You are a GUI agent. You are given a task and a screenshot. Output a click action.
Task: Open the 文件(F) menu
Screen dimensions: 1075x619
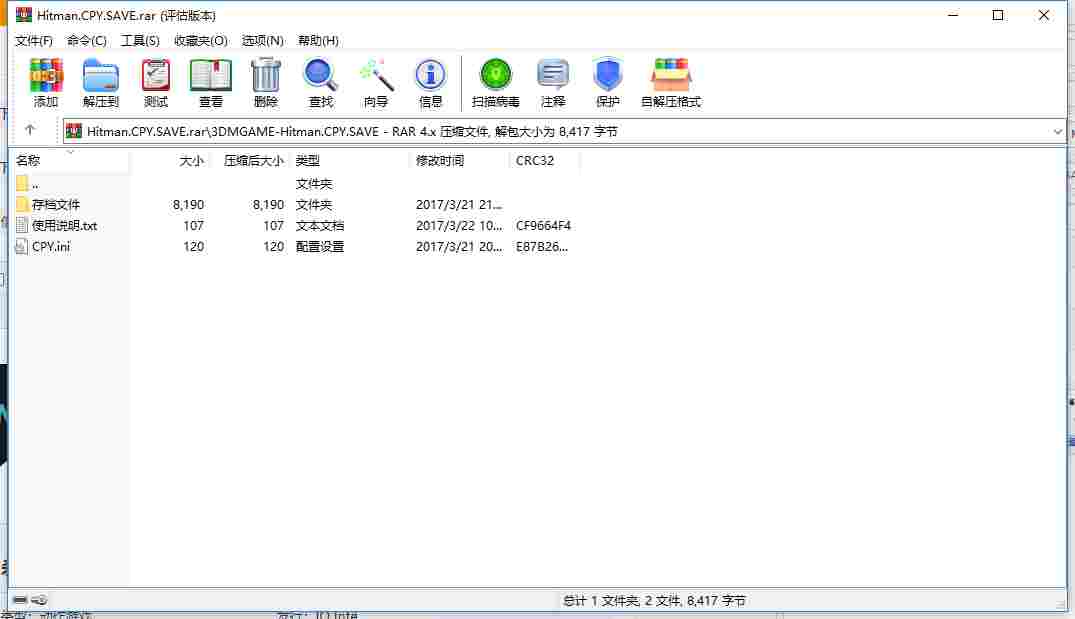click(34, 40)
